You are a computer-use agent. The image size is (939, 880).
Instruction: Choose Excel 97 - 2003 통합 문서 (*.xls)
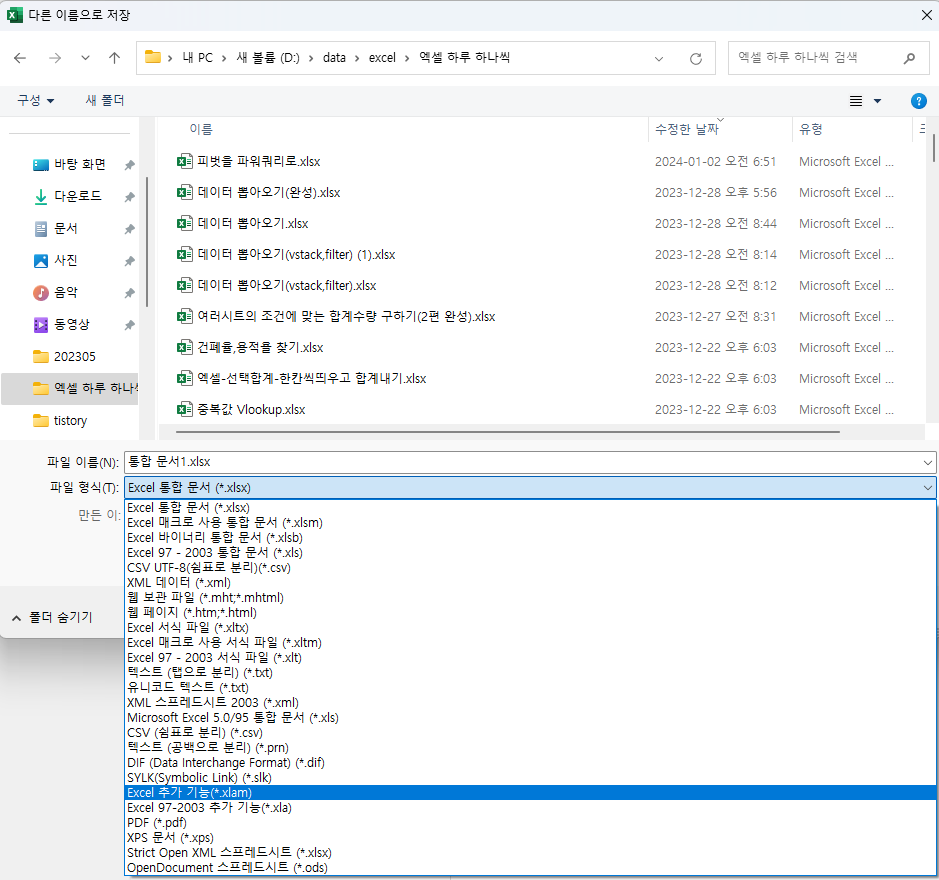pos(530,553)
